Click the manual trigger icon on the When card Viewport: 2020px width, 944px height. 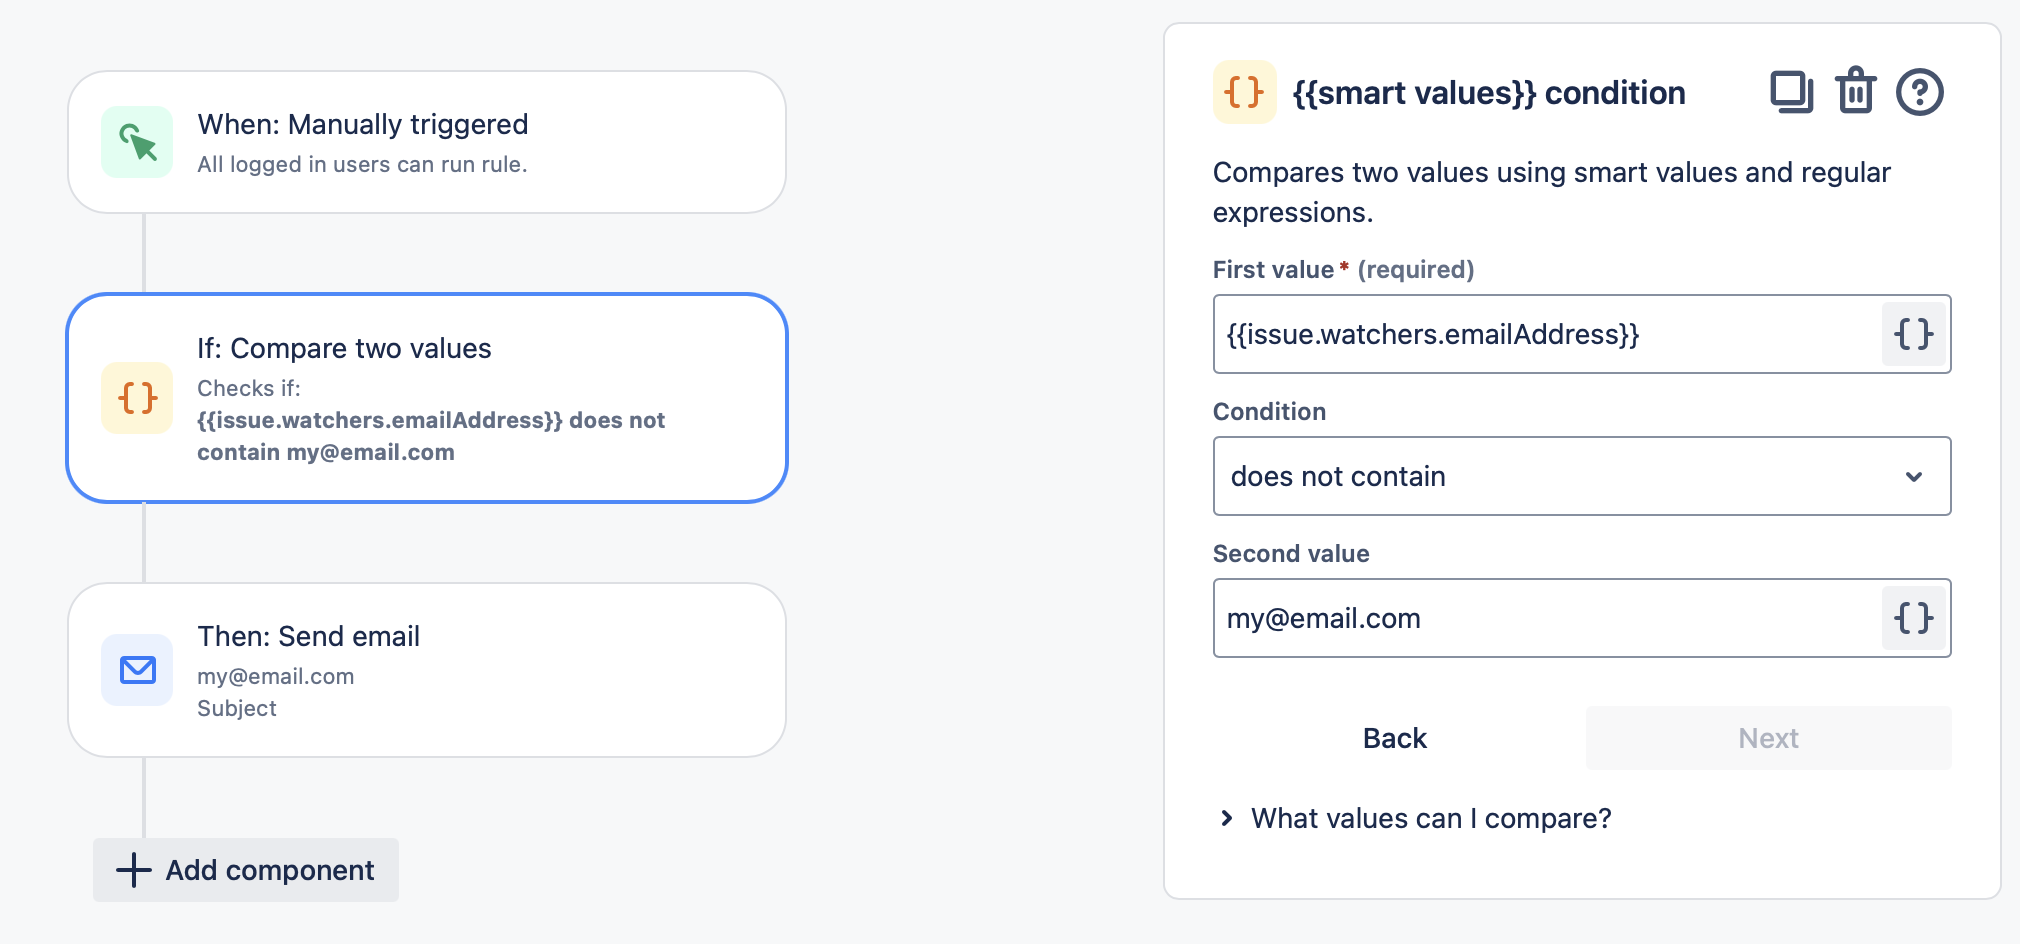tap(138, 142)
